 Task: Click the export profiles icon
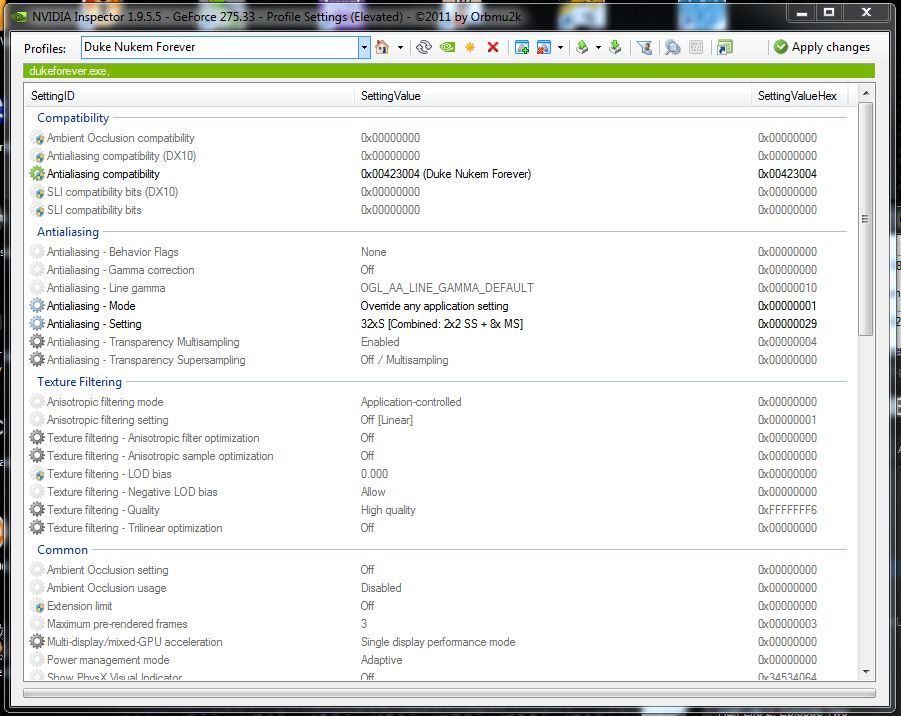(582, 47)
